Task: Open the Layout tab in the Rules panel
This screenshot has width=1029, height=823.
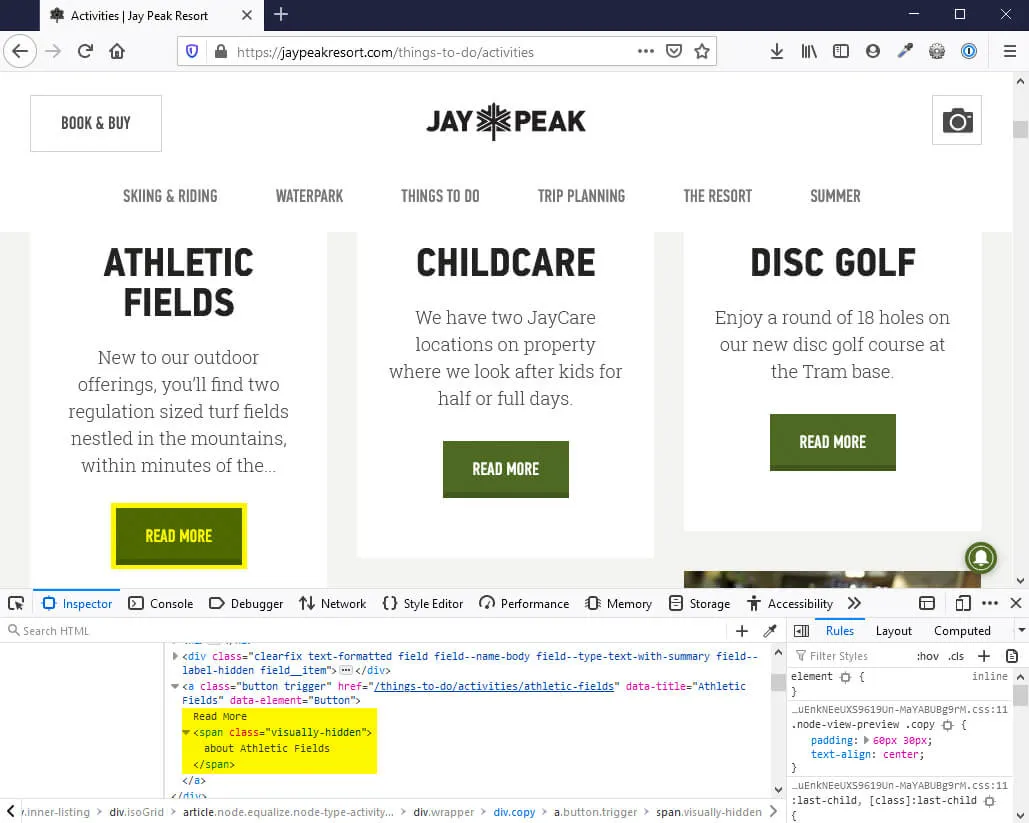Action: coord(893,631)
